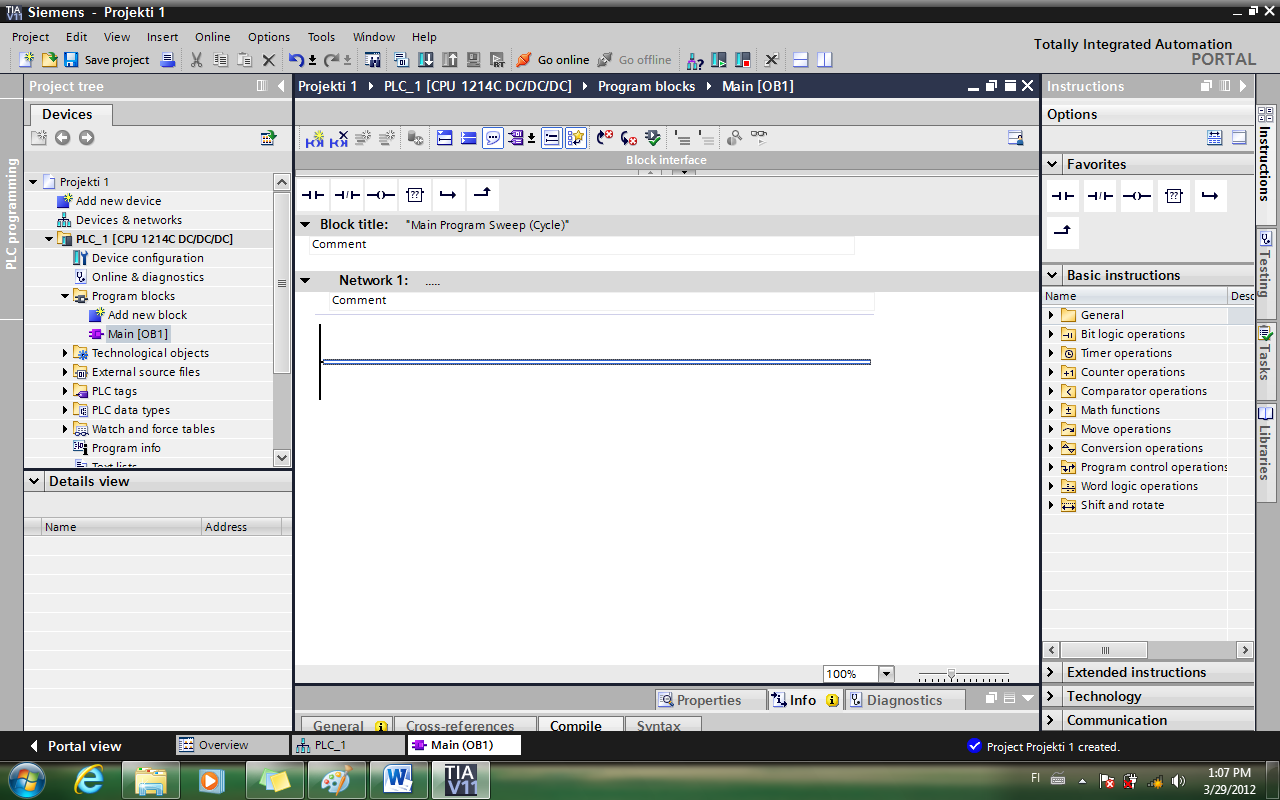1280x800 pixels.
Task: Collapse the Details view section
Action: point(35,481)
